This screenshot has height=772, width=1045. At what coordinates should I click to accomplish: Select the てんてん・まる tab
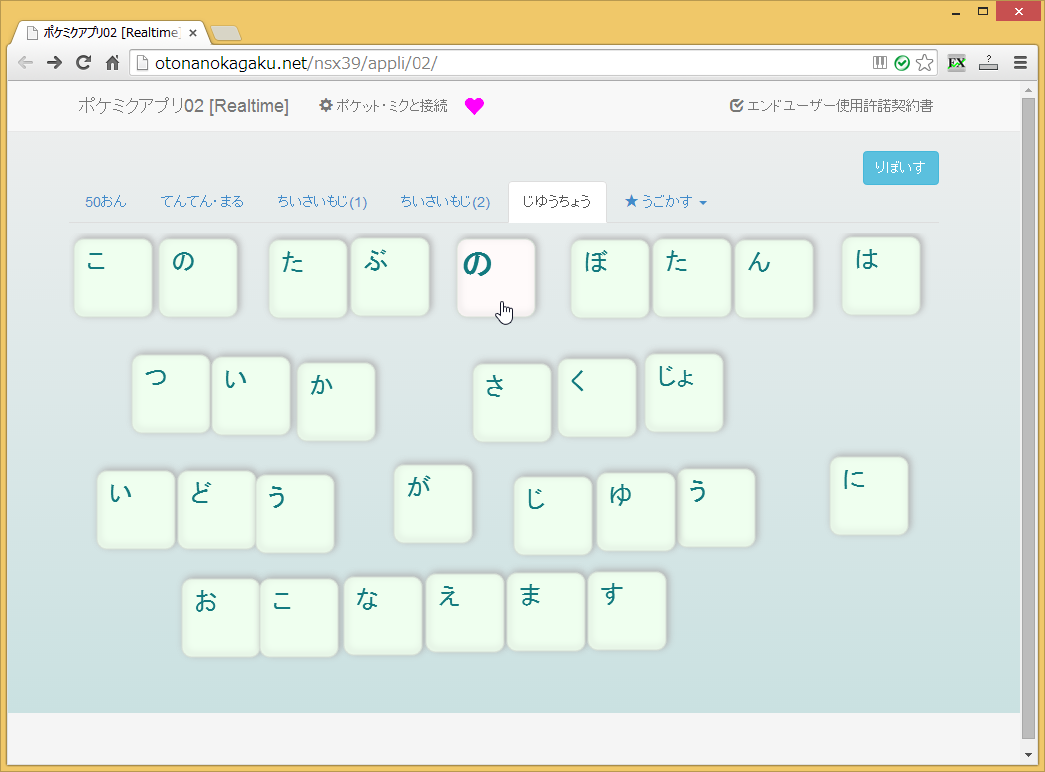click(202, 202)
